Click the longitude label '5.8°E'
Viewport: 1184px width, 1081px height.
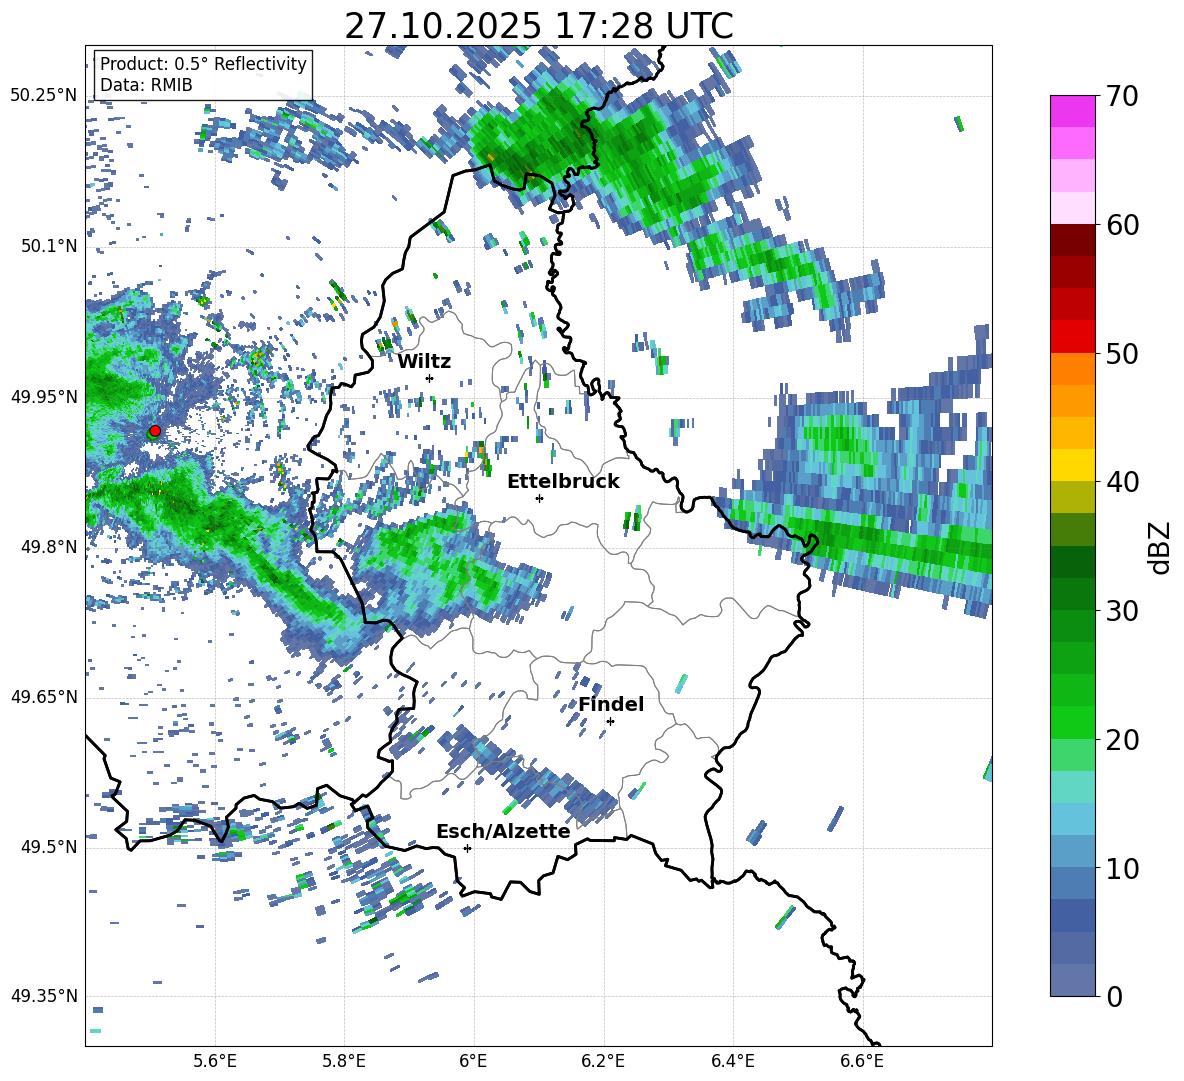click(x=344, y=1061)
